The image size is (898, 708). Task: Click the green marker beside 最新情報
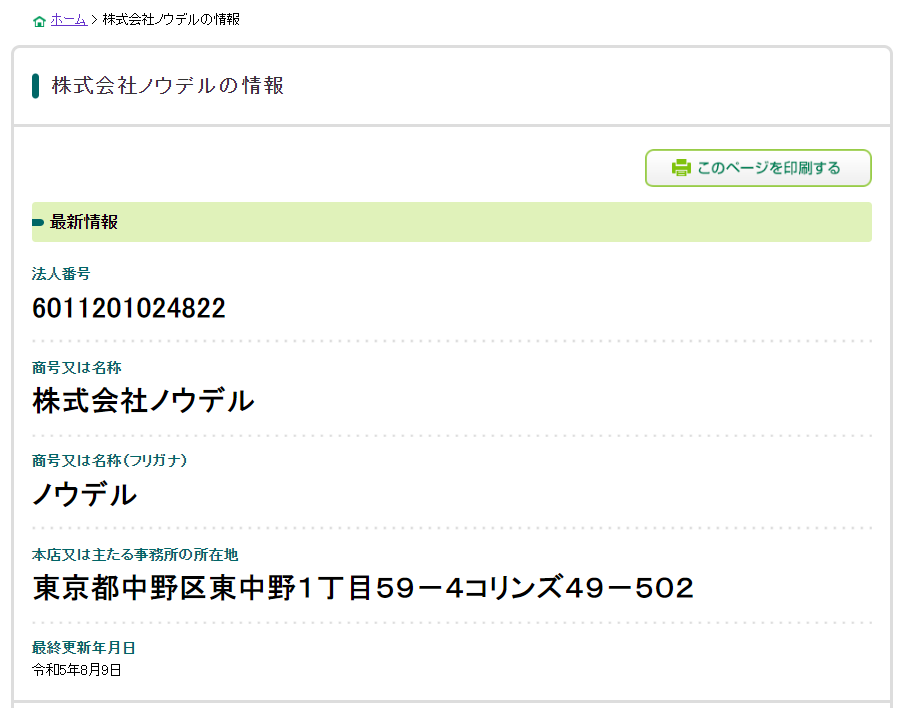[x=38, y=222]
